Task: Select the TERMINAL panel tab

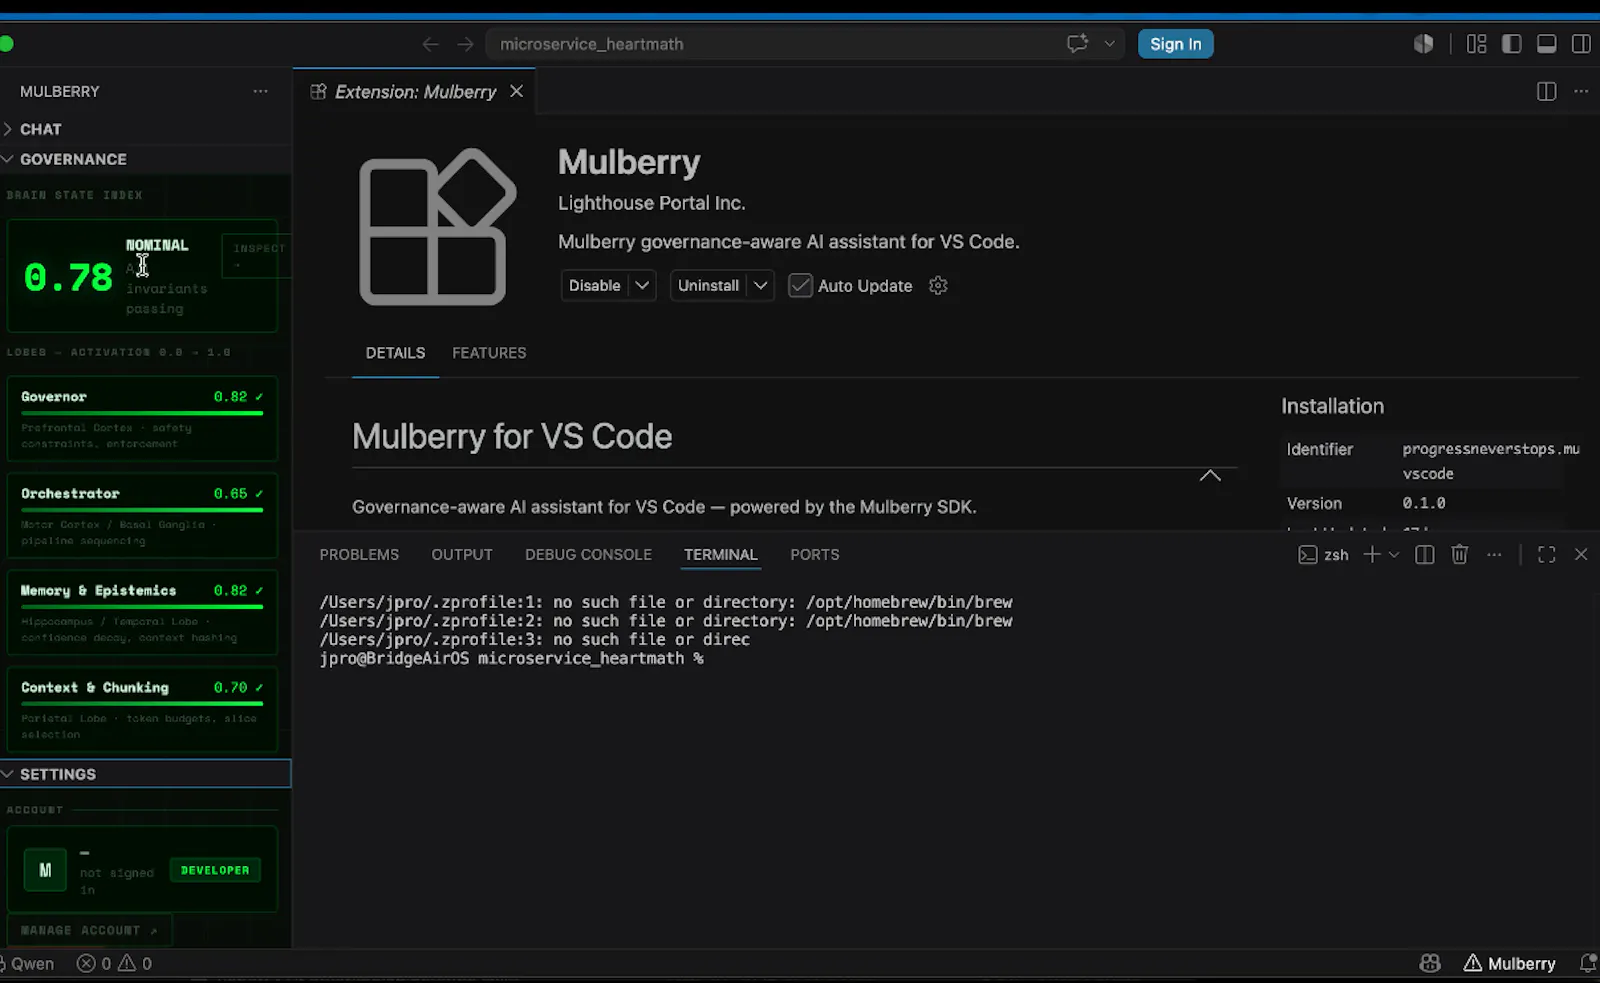Action: (720, 554)
